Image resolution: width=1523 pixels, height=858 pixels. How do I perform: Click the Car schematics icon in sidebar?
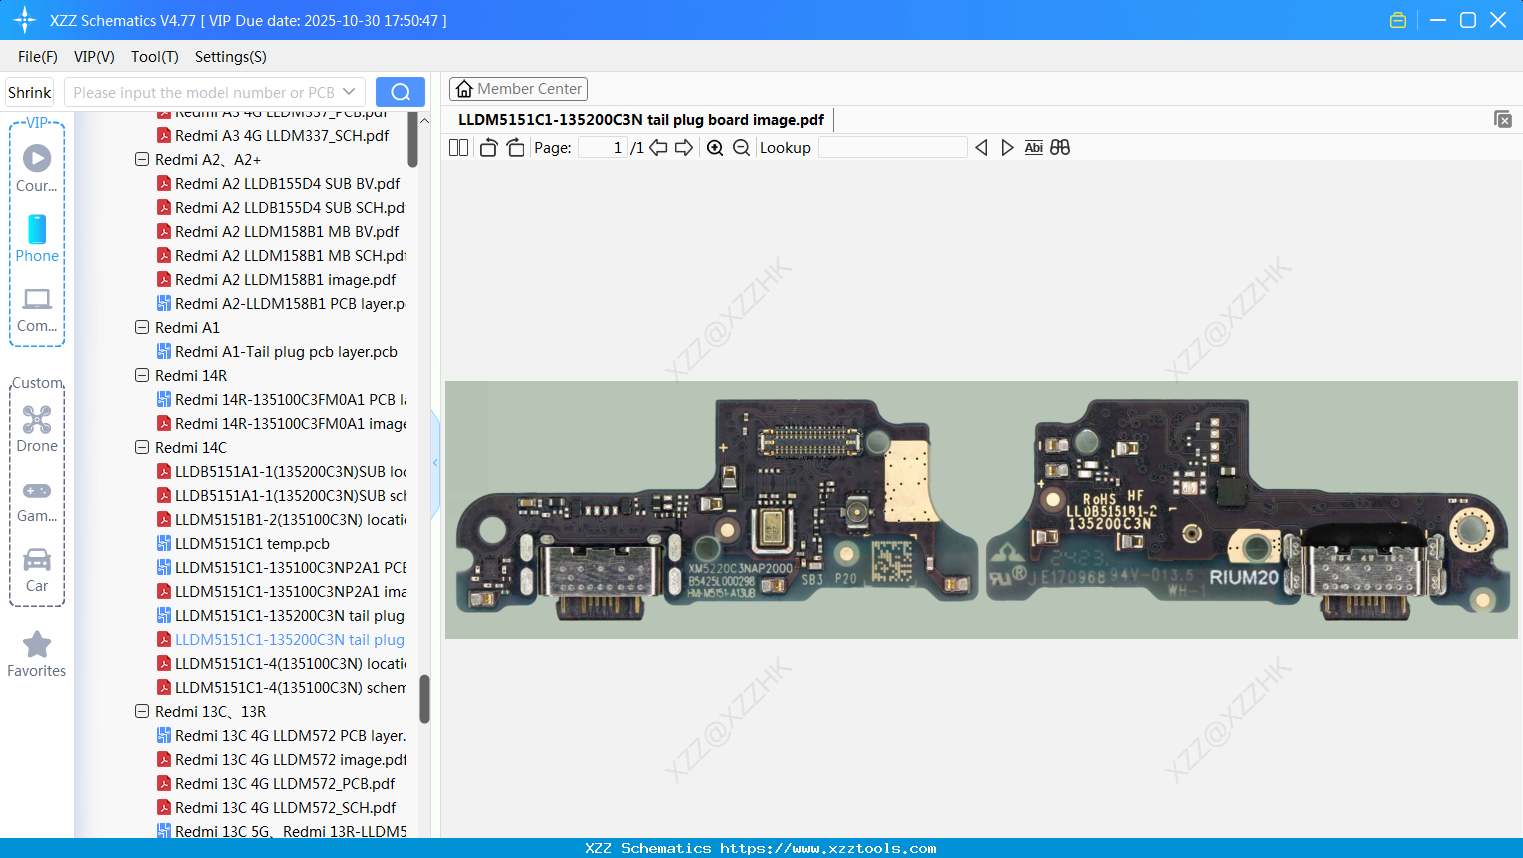tap(36, 560)
